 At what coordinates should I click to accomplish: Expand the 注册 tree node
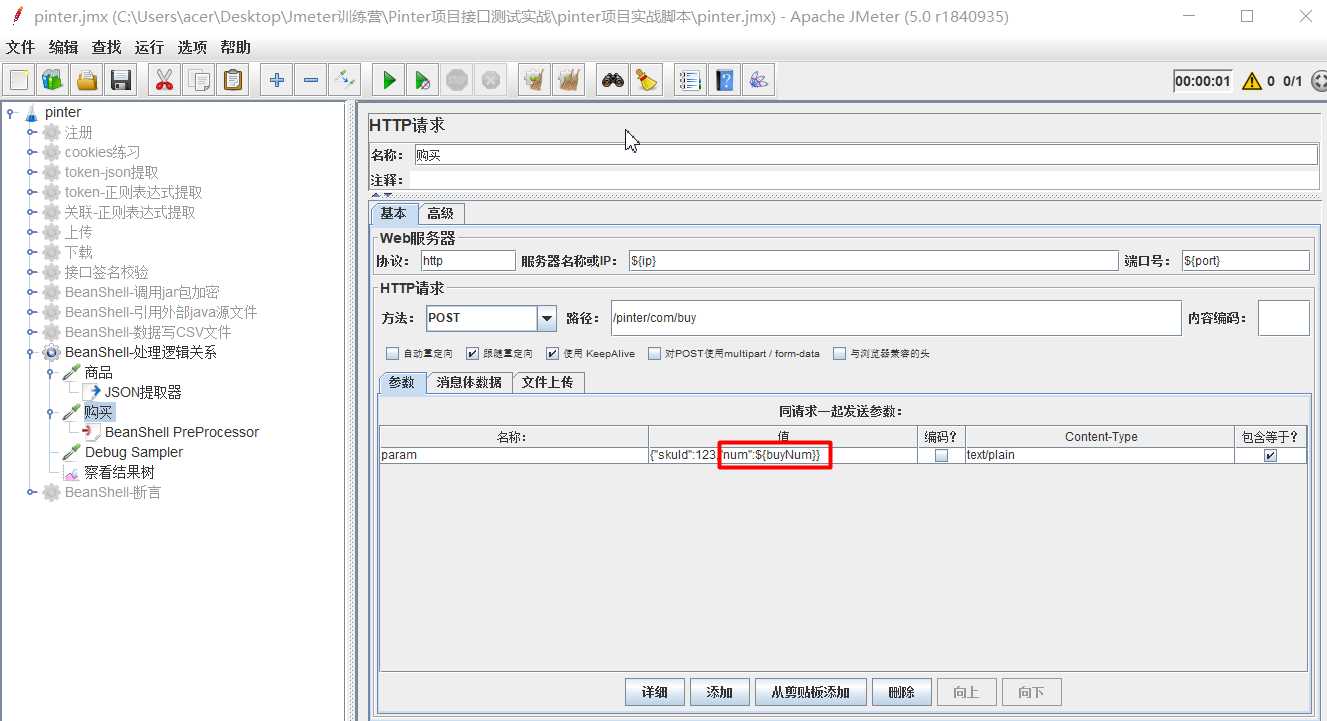click(x=31, y=132)
